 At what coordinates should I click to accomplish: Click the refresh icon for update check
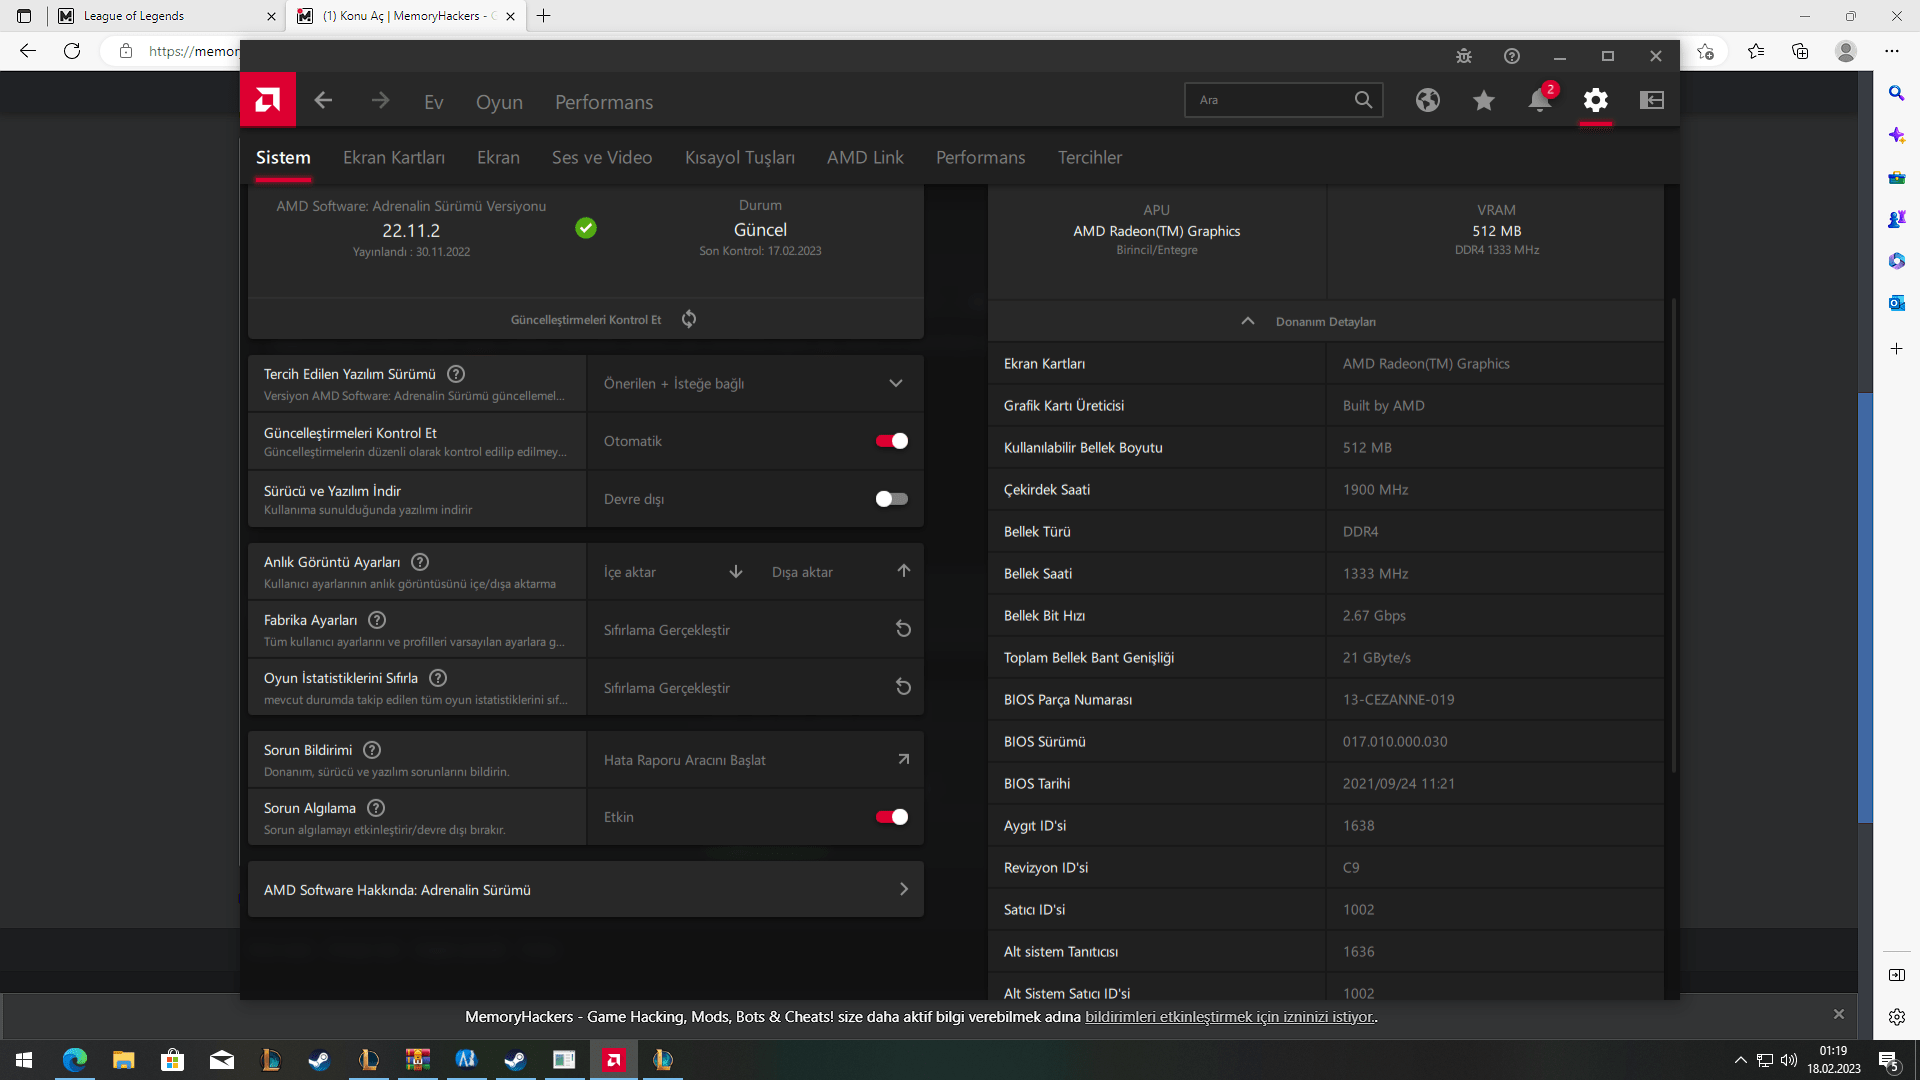coord(689,319)
